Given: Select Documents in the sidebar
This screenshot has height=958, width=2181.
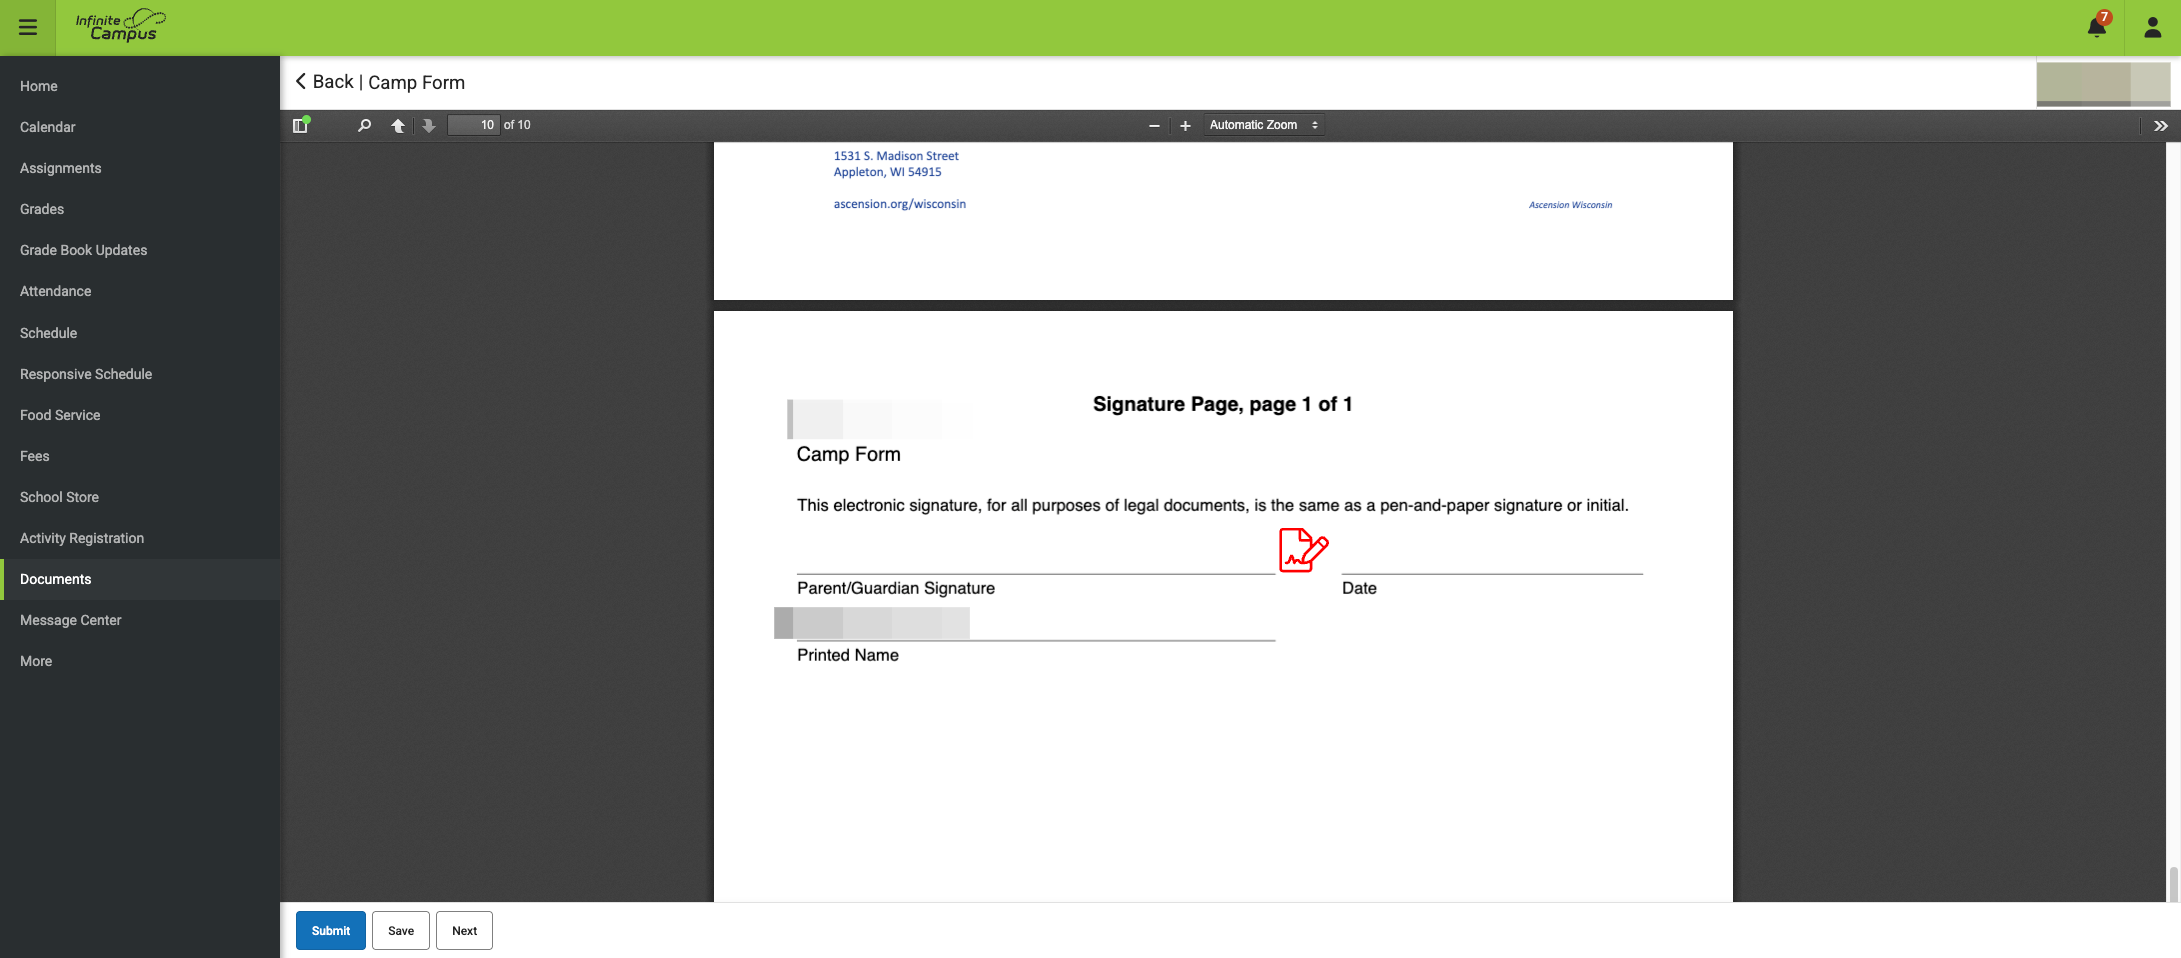Looking at the screenshot, I should pos(140,579).
